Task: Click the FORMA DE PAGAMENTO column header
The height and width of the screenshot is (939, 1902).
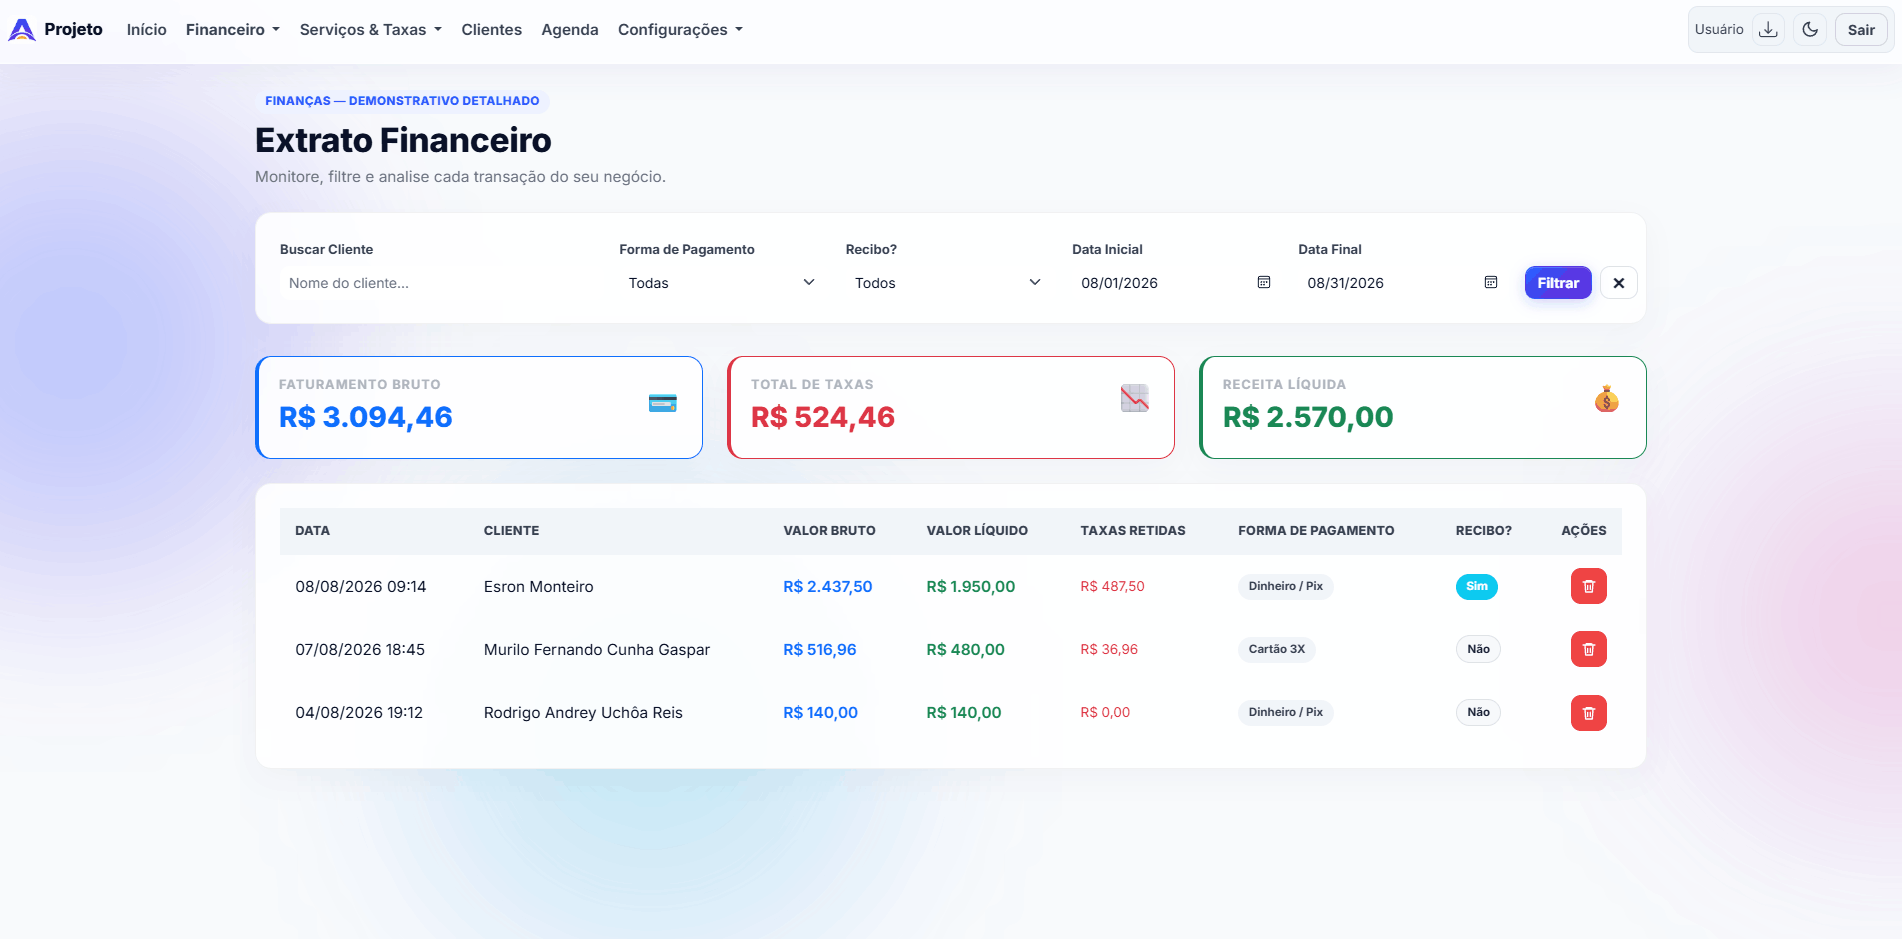Action: [1316, 531]
